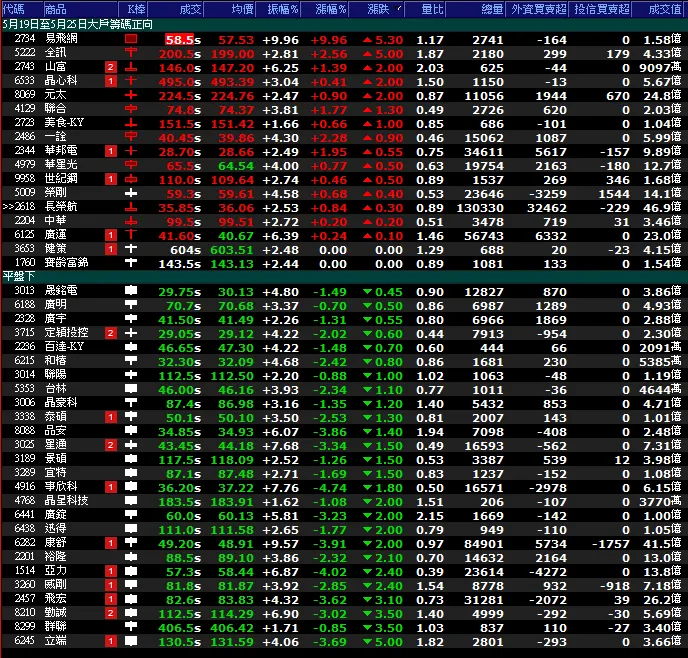
Task: Select stock code 3014 聯陽
Action: (x=25, y=374)
